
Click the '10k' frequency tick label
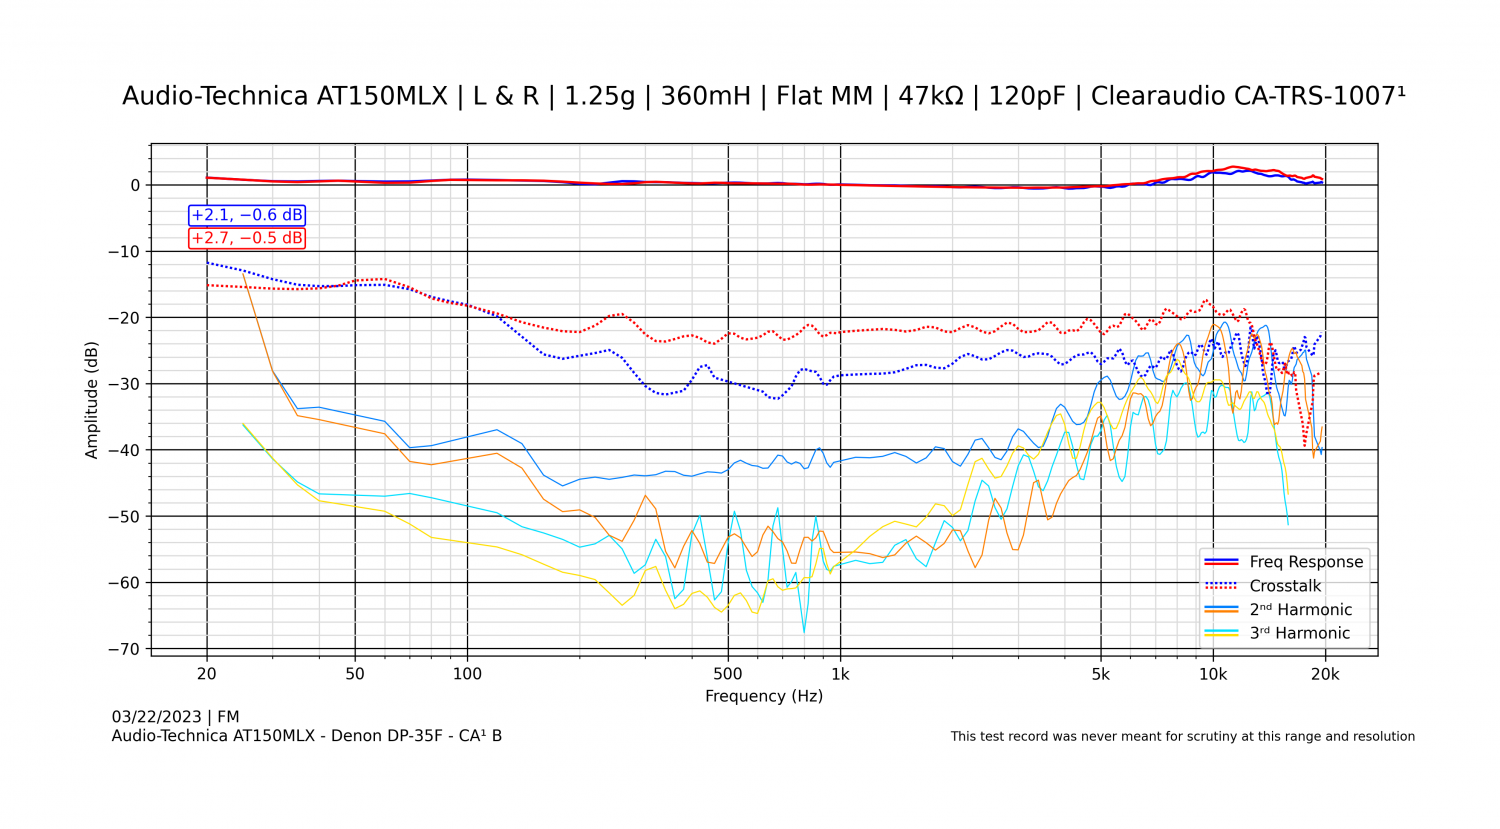[x=1213, y=674]
